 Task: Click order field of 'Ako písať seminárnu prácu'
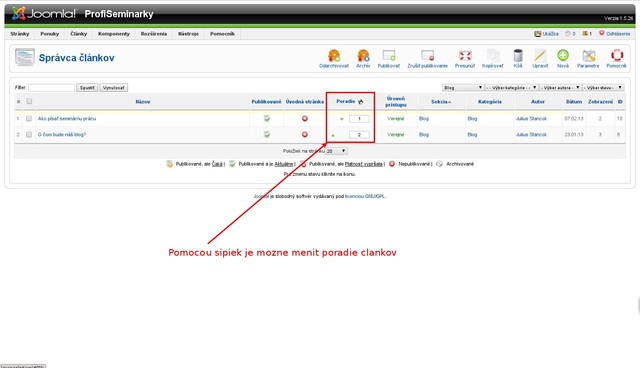(x=359, y=119)
